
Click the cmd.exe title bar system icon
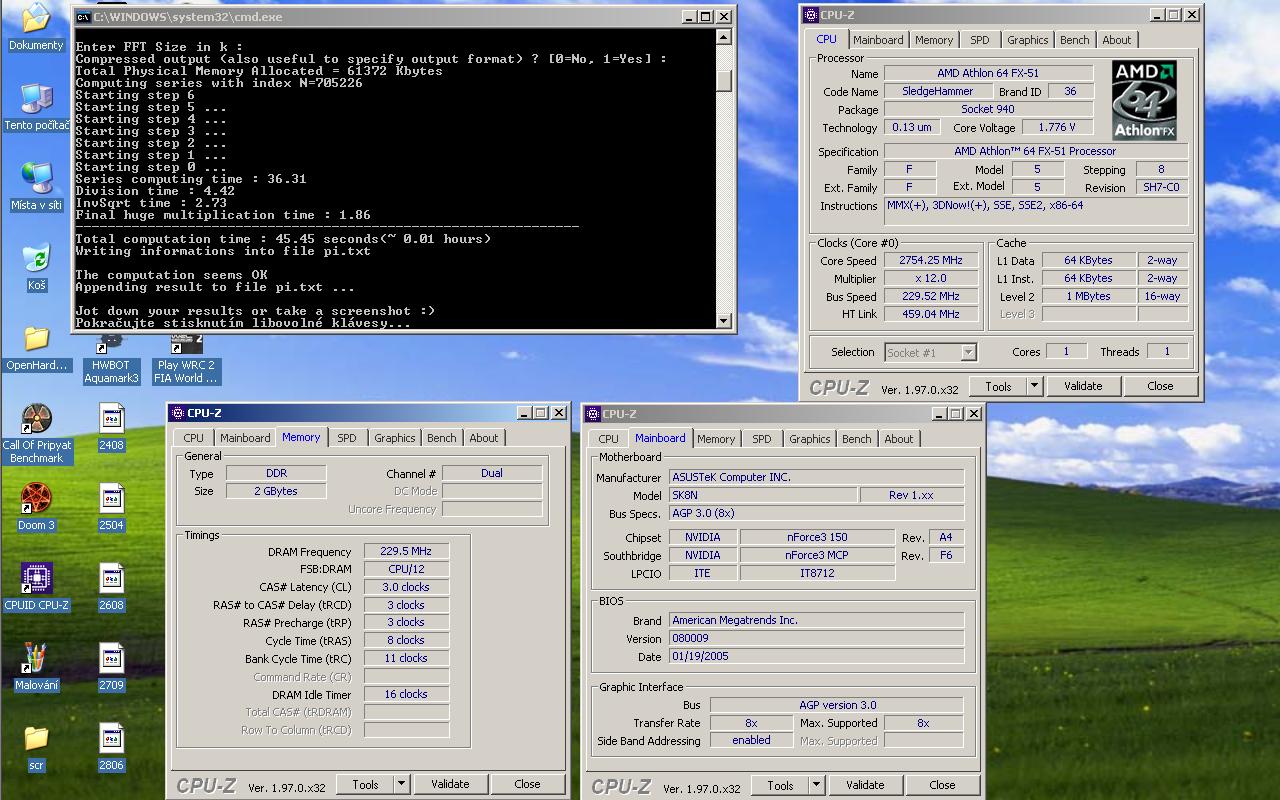pos(83,16)
